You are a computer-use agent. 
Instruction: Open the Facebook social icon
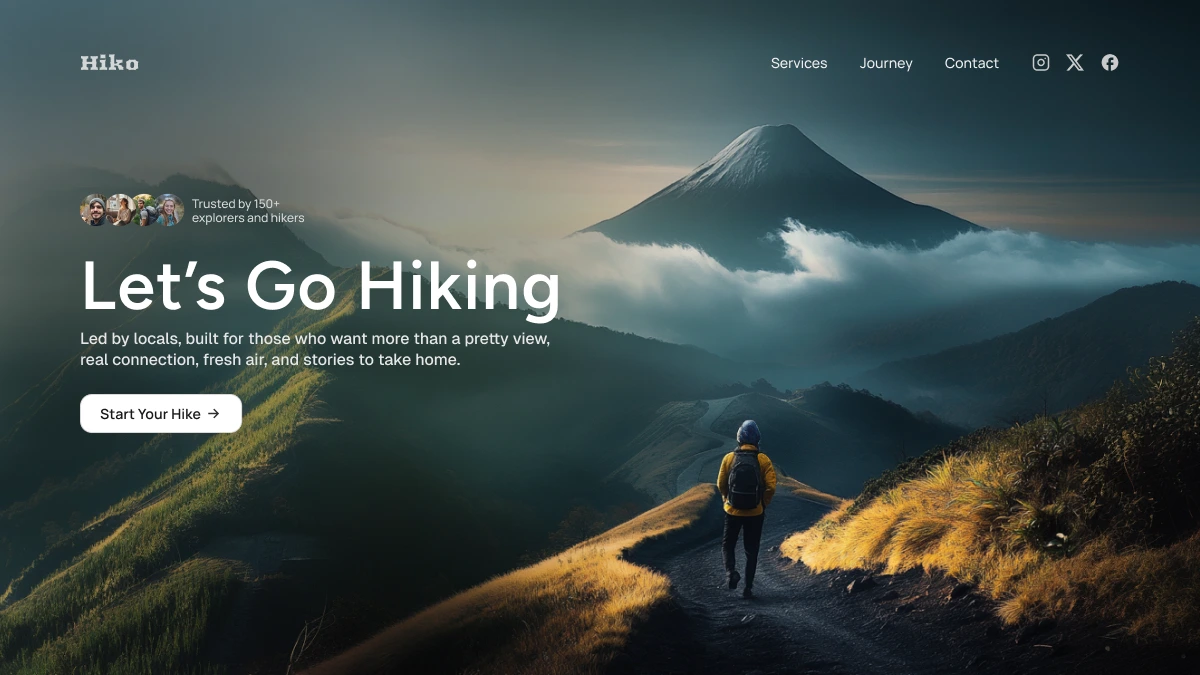coord(1110,63)
